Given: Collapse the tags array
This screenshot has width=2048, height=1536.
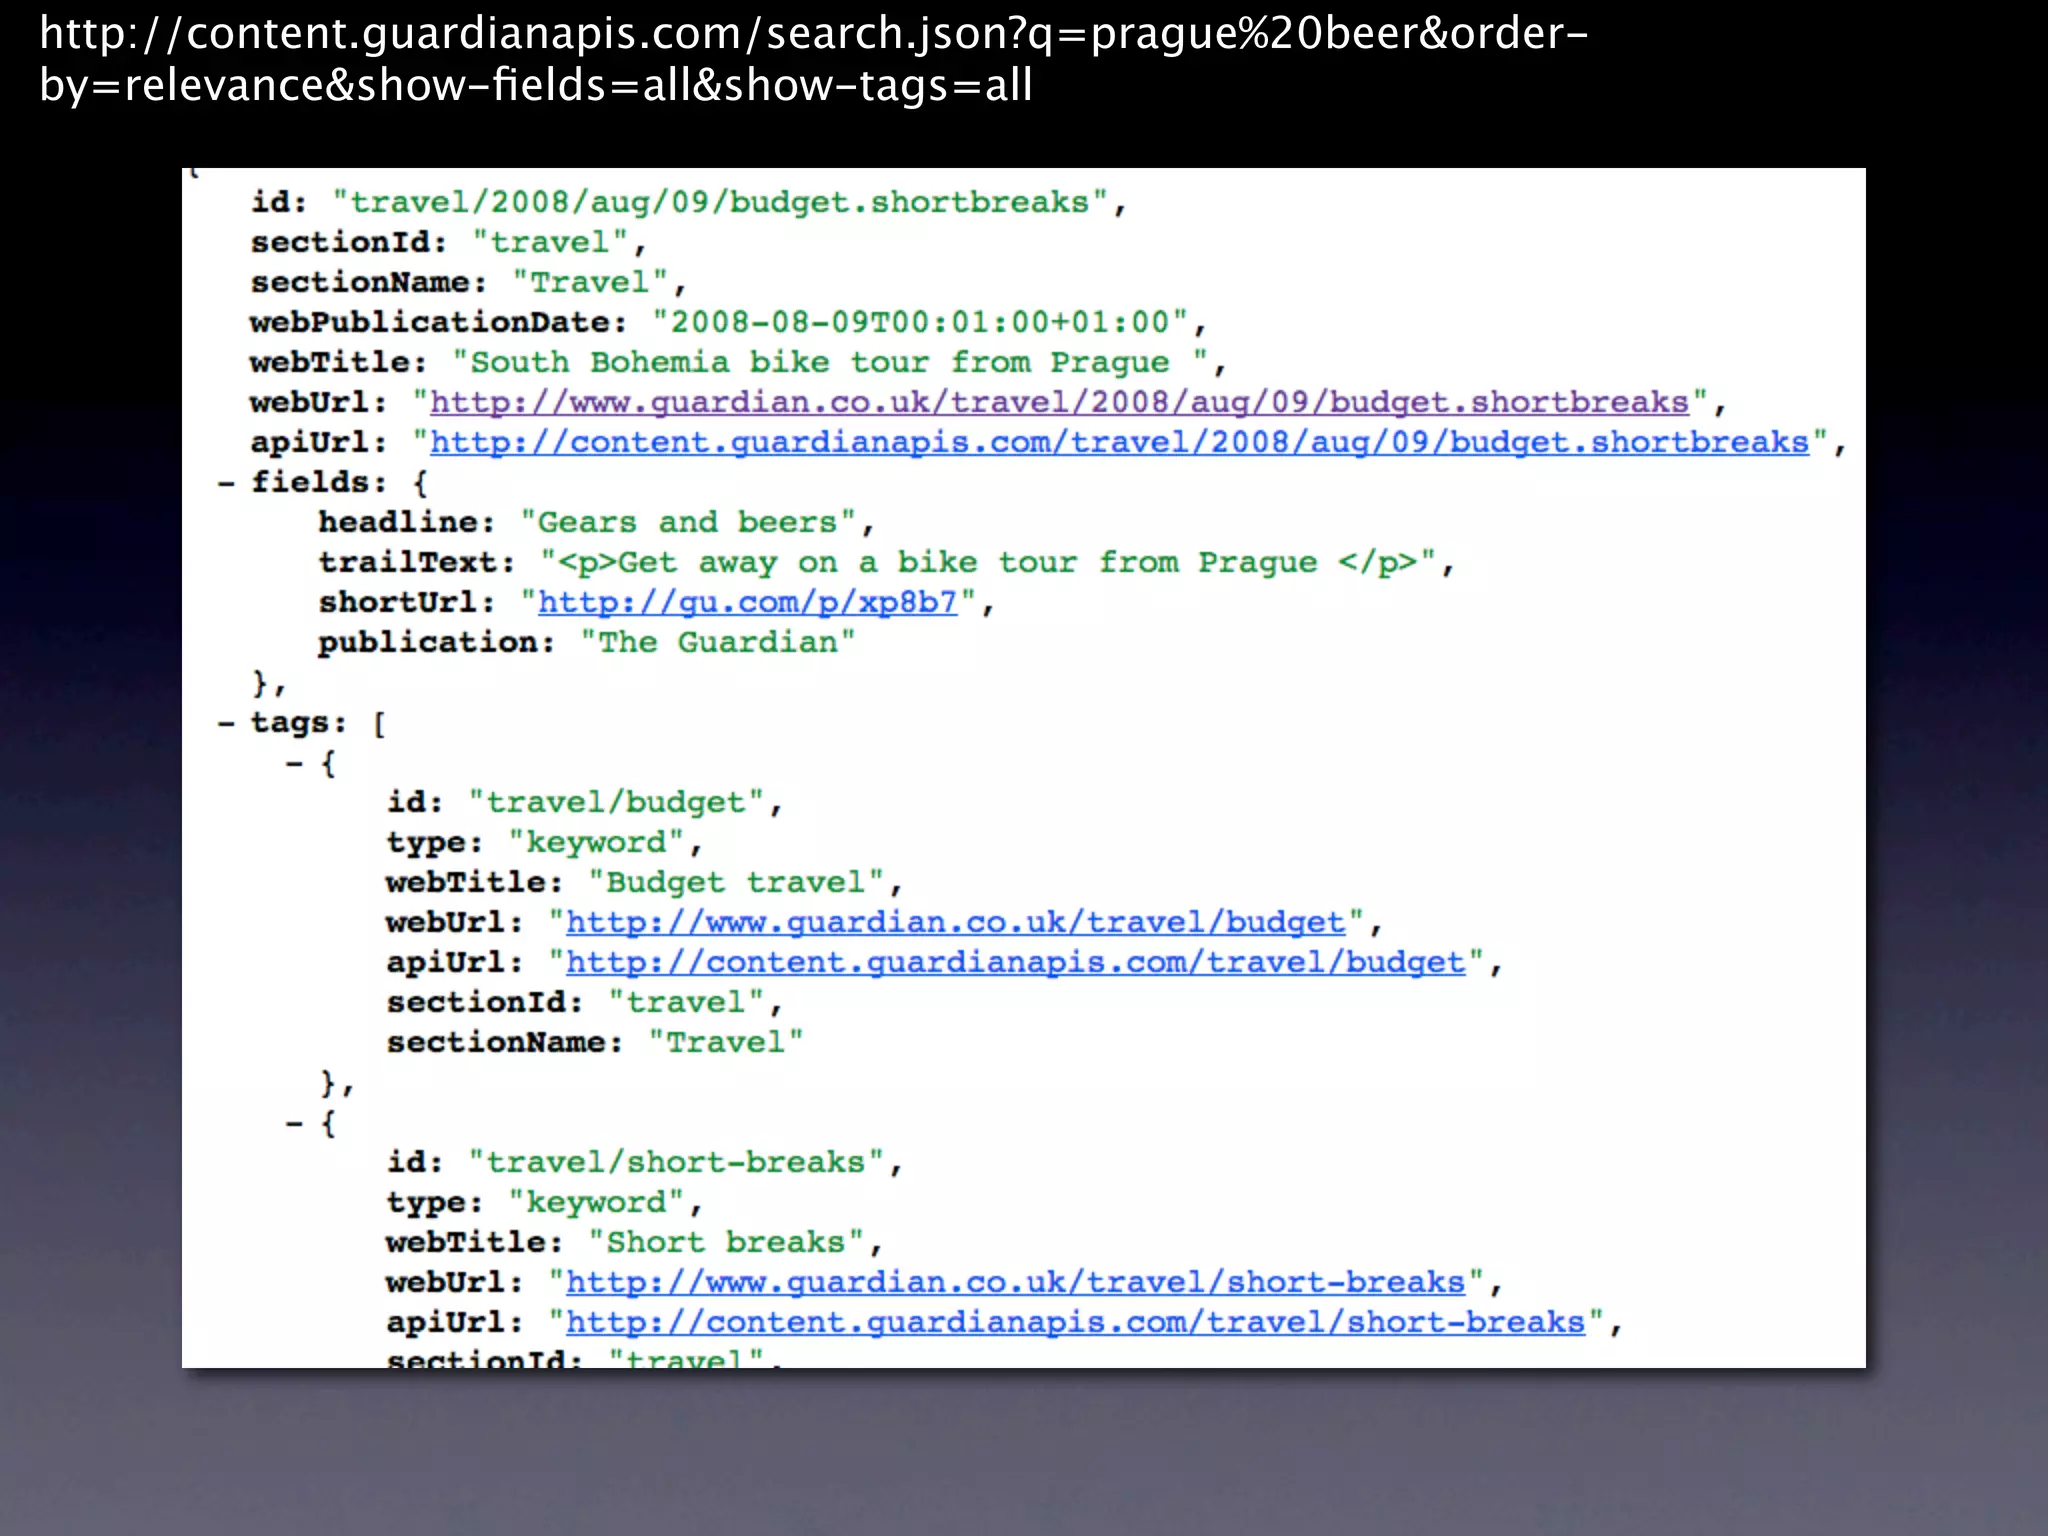Looking at the screenshot, I should click(x=227, y=723).
